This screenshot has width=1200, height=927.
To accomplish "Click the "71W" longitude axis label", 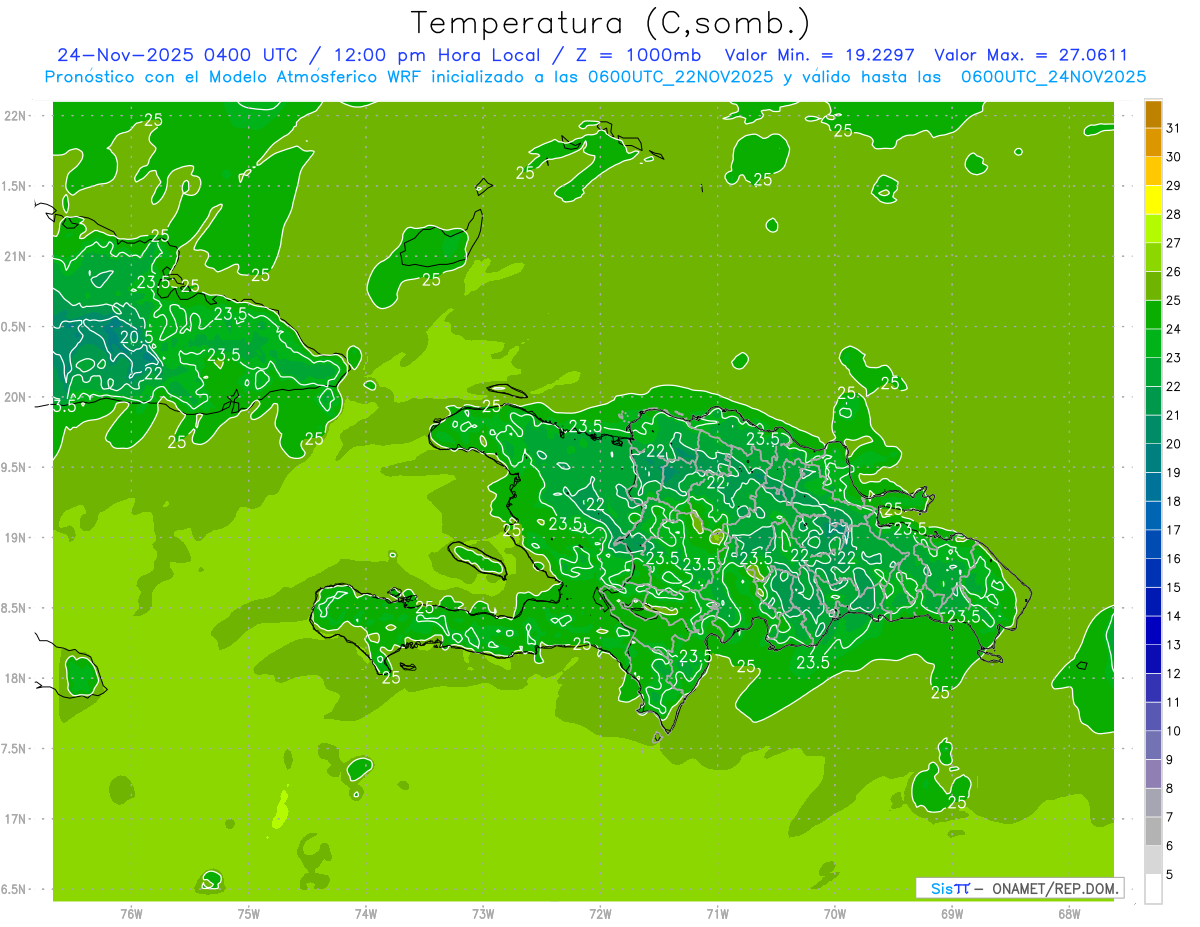I will click(x=717, y=914).
